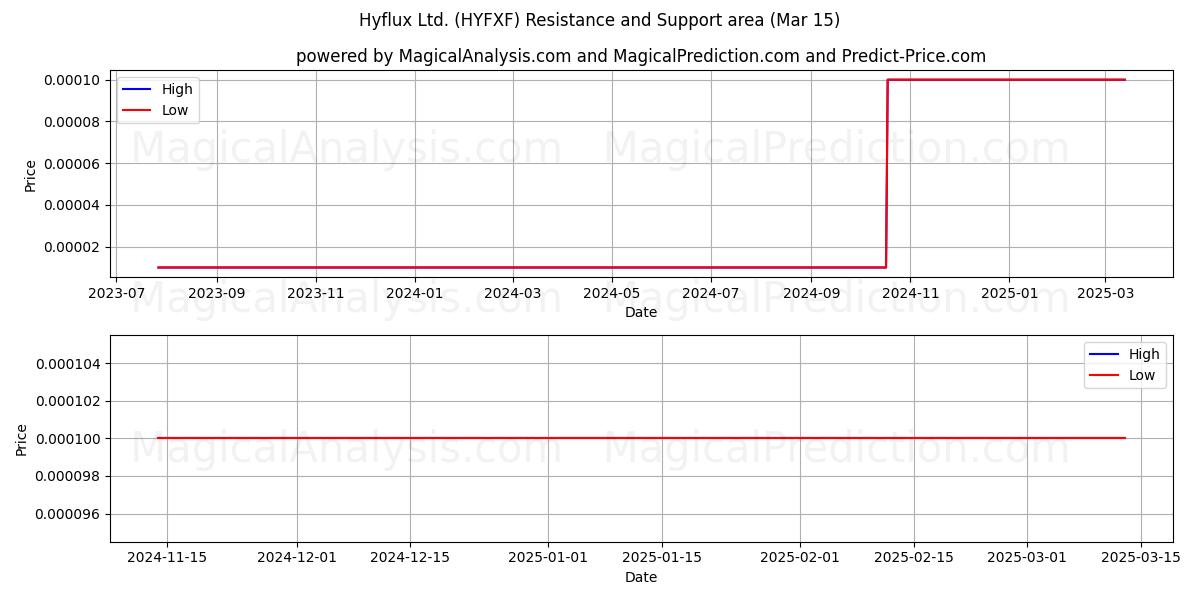This screenshot has width=1200, height=600.
Task: Click the top chart date label 2024-07
Action: click(x=711, y=294)
